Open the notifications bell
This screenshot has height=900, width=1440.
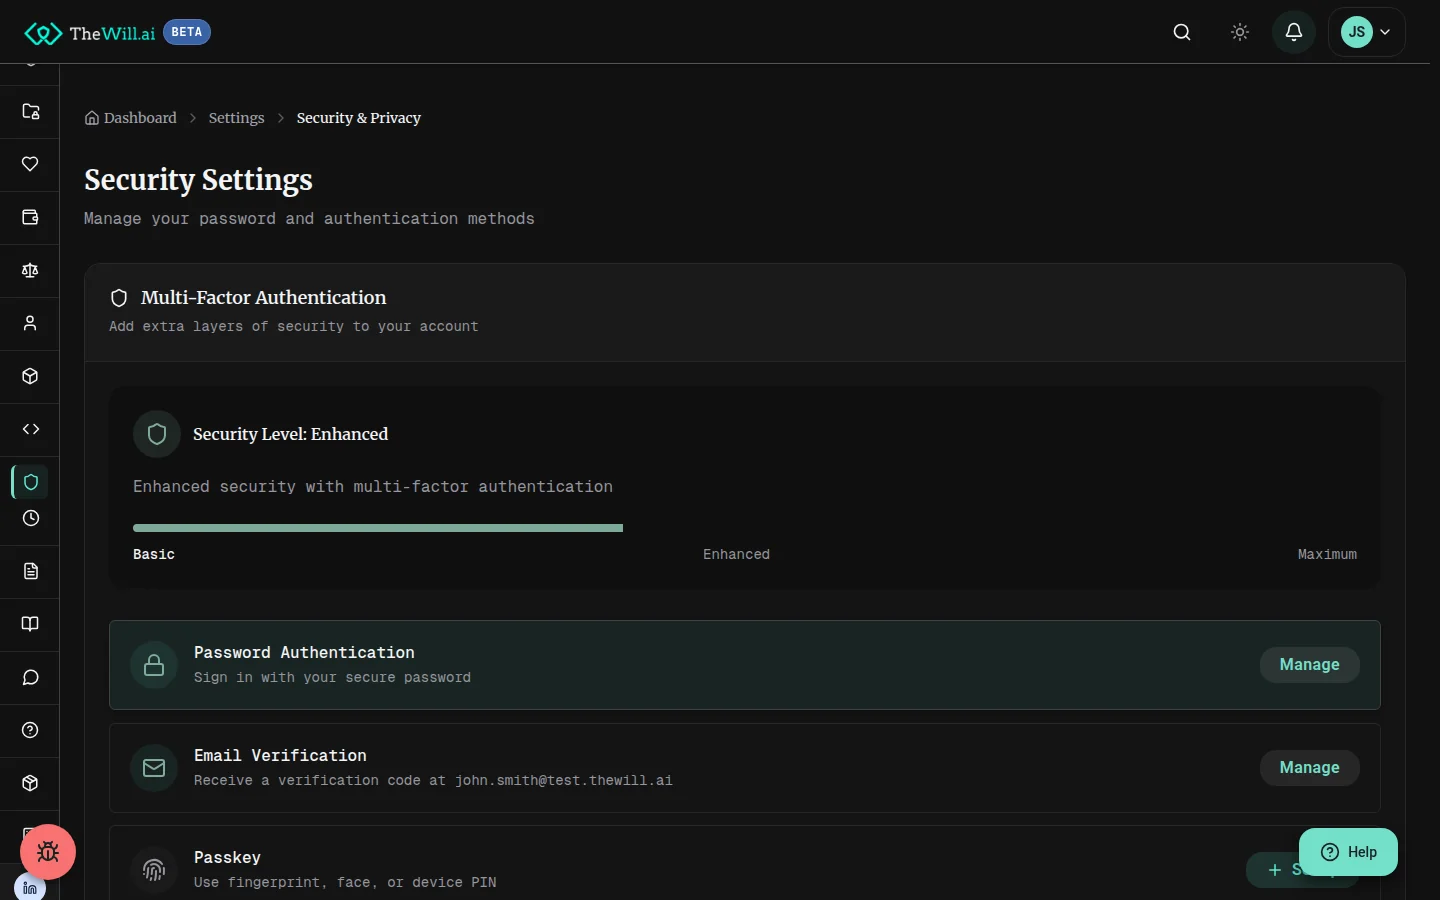pos(1294,32)
